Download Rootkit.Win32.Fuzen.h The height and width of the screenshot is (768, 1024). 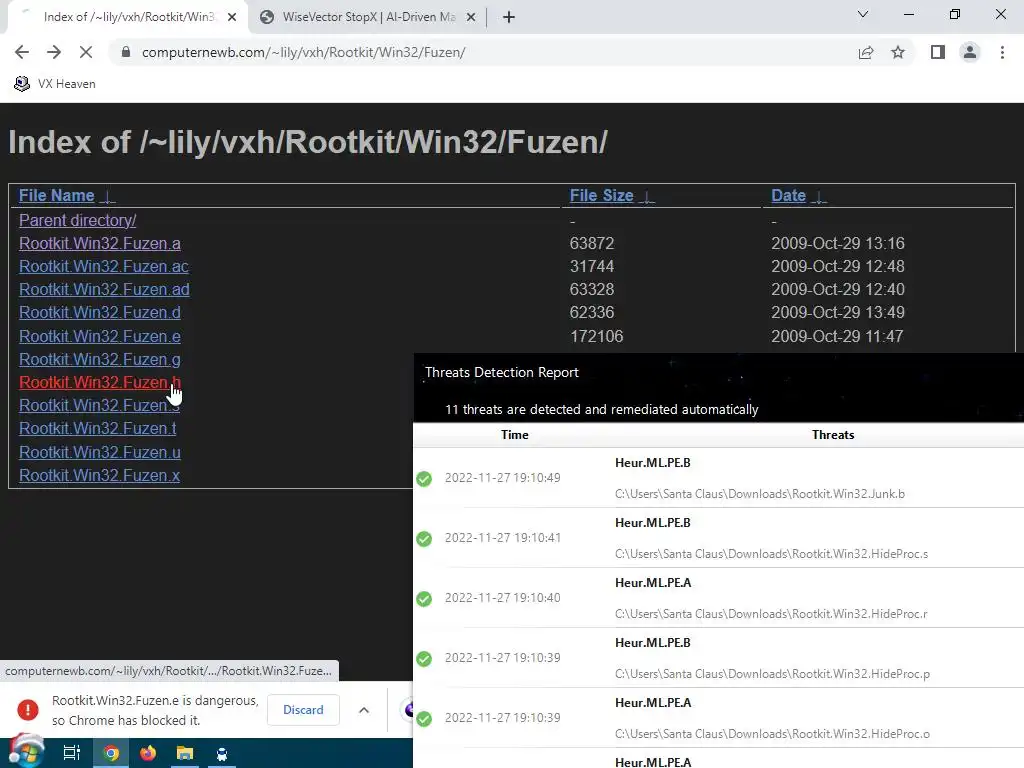[x=100, y=382]
